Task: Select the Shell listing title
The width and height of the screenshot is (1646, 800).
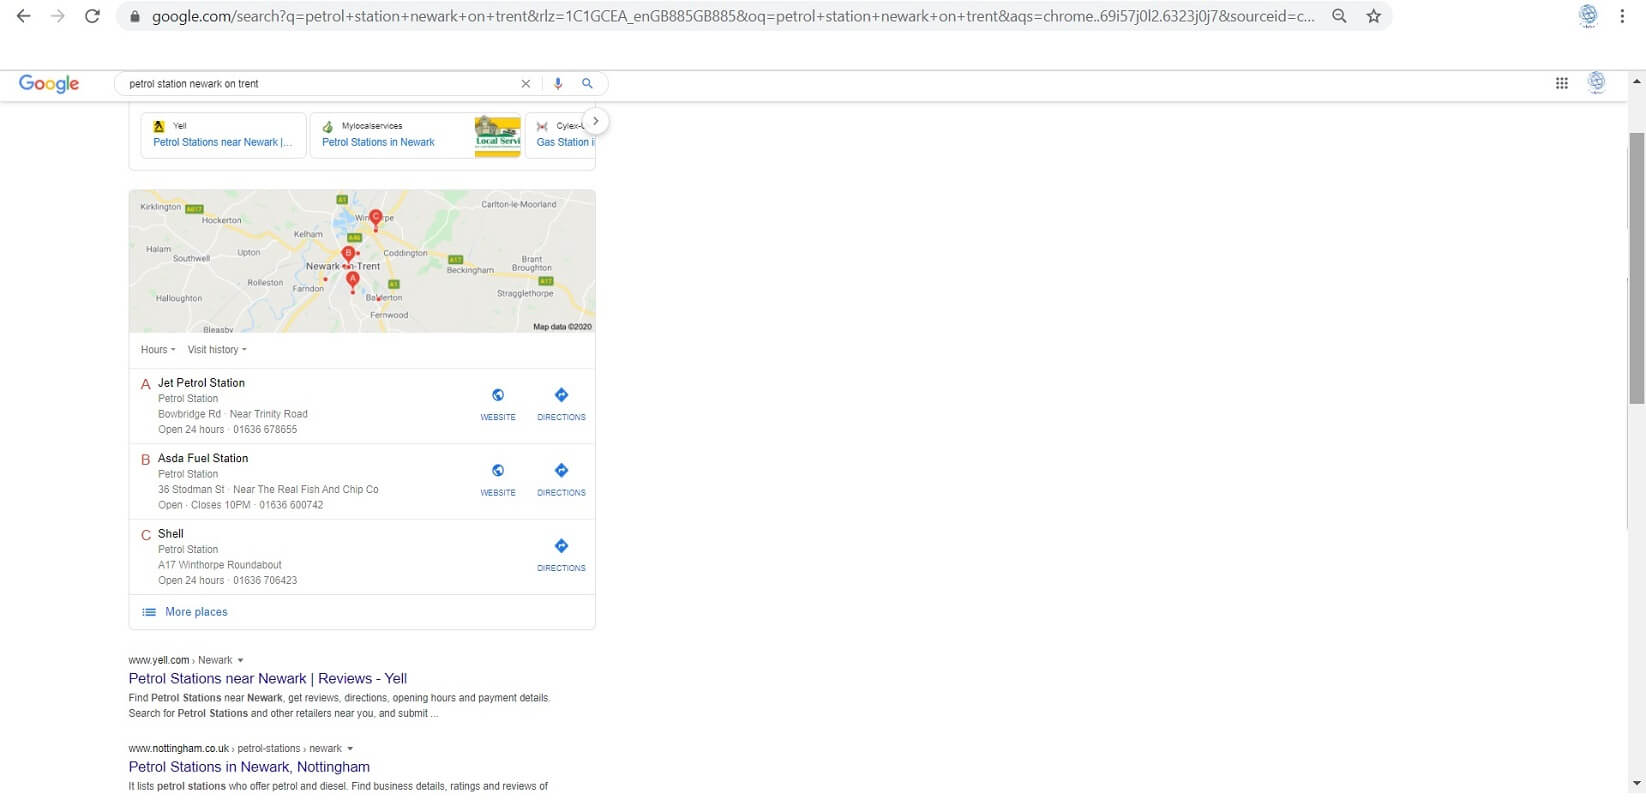Action: [171, 534]
